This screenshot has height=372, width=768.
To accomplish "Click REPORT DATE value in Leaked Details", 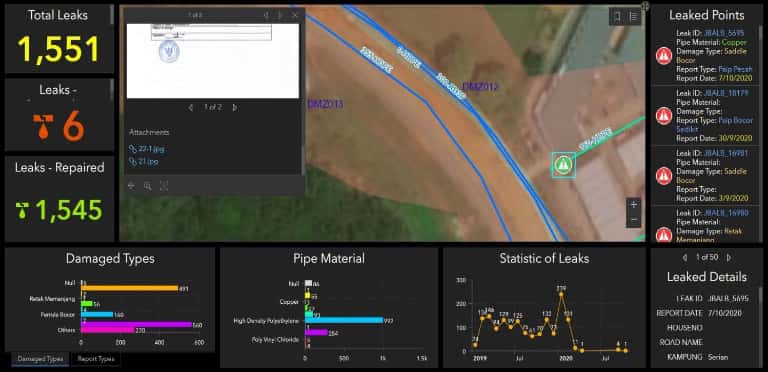I will coord(725,313).
